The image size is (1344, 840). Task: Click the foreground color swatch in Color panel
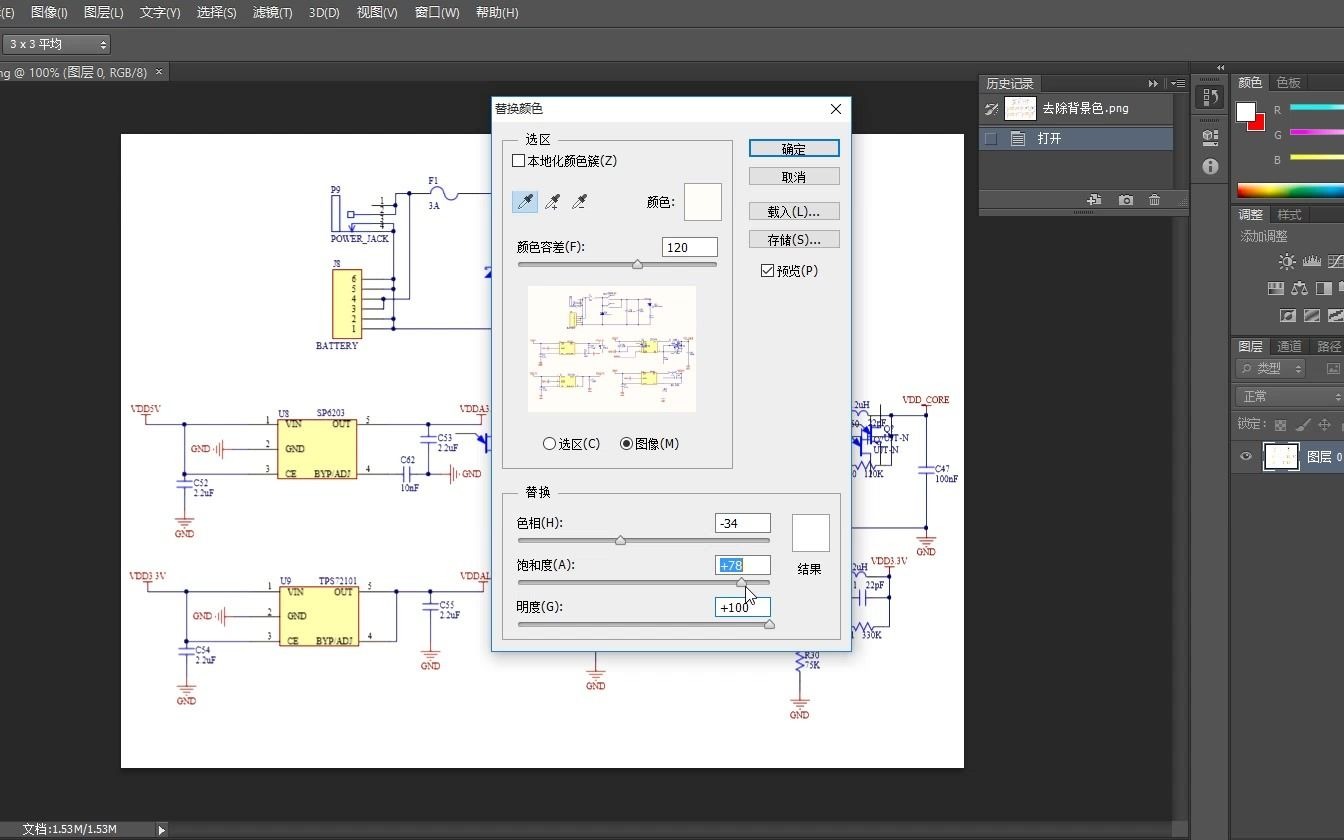click(x=1246, y=111)
